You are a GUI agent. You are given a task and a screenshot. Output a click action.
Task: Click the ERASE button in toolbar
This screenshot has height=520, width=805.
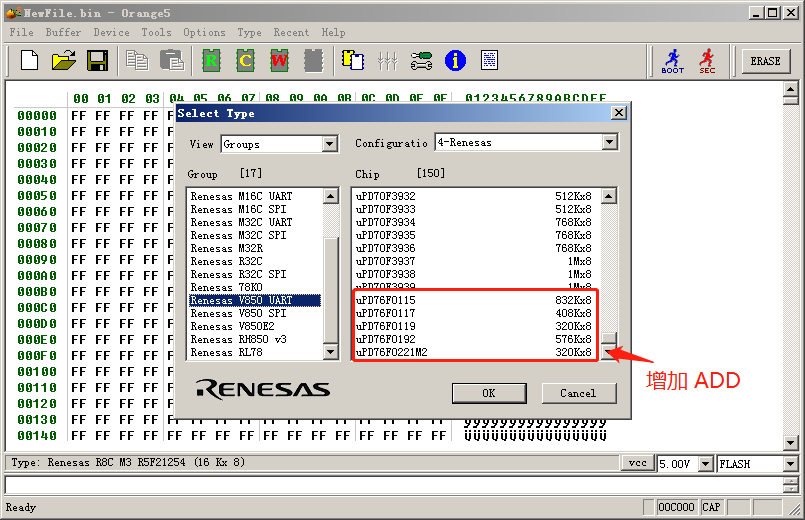click(765, 61)
